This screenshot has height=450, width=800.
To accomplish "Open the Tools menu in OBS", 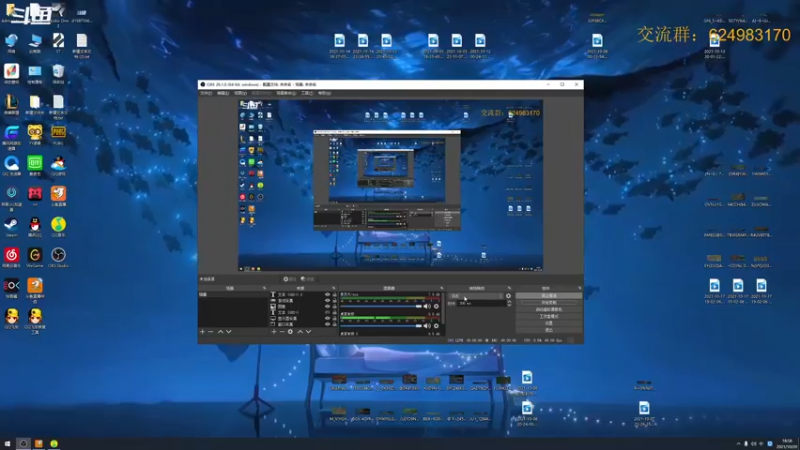I will (x=307, y=93).
